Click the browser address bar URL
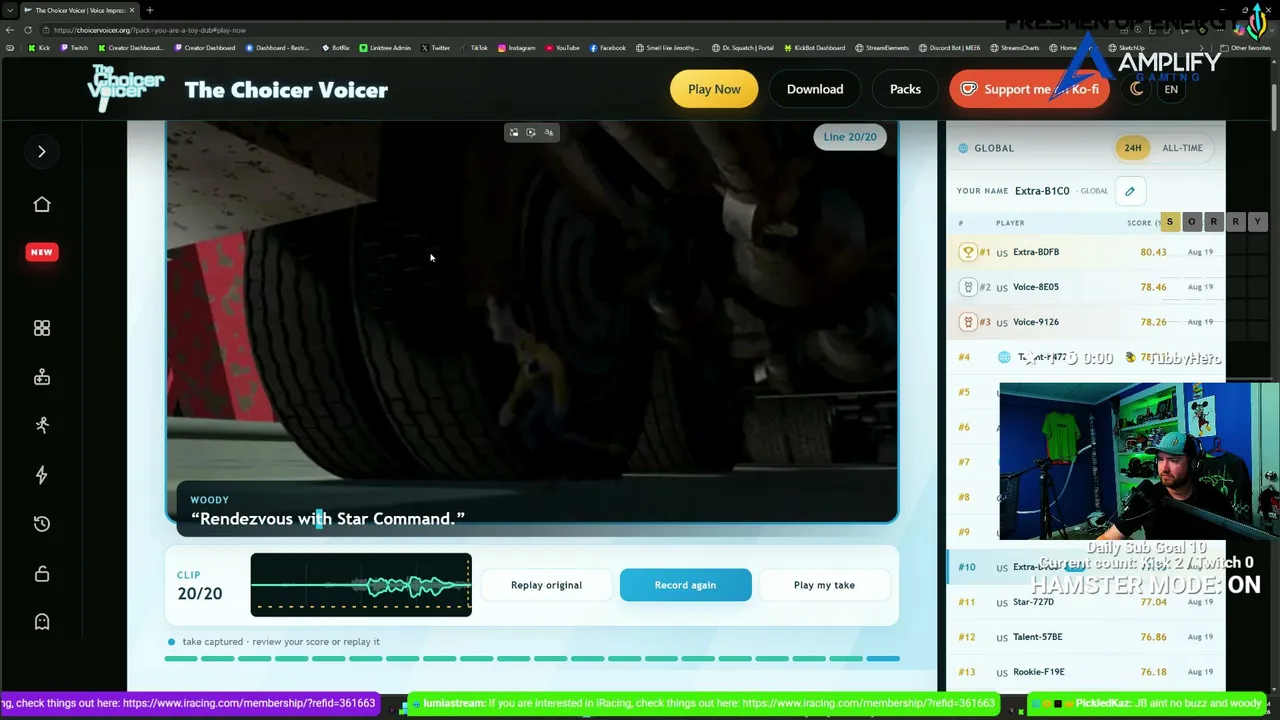The image size is (1280, 720). pyautogui.click(x=150, y=30)
